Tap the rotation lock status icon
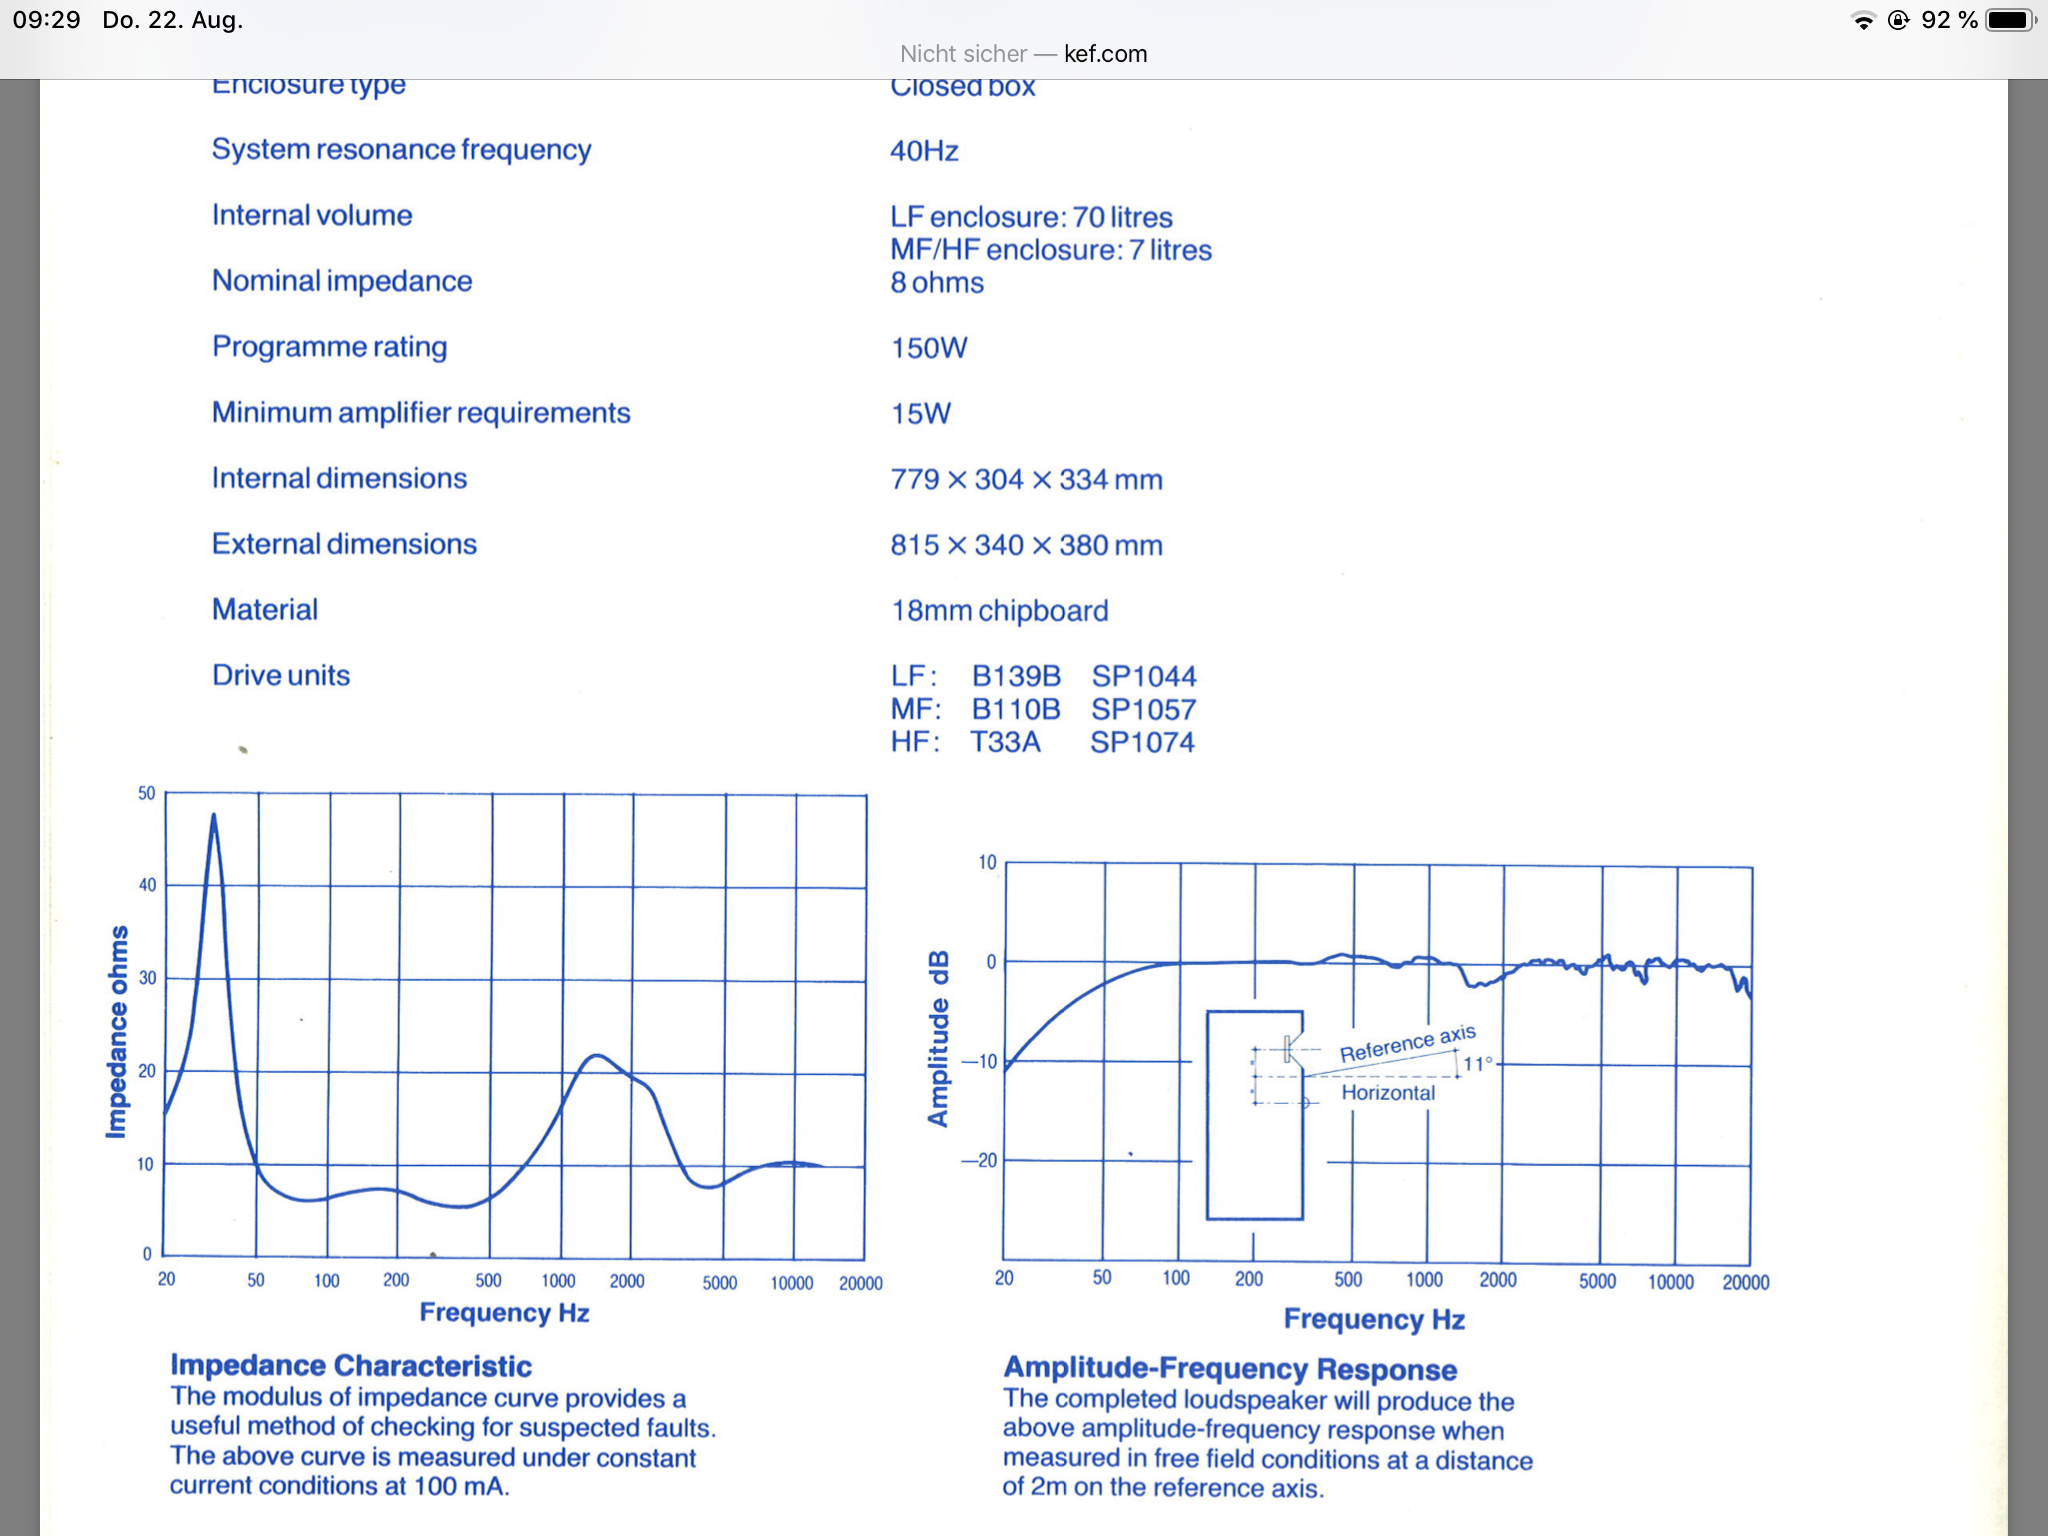This screenshot has height=1536, width=2048. click(x=1898, y=20)
